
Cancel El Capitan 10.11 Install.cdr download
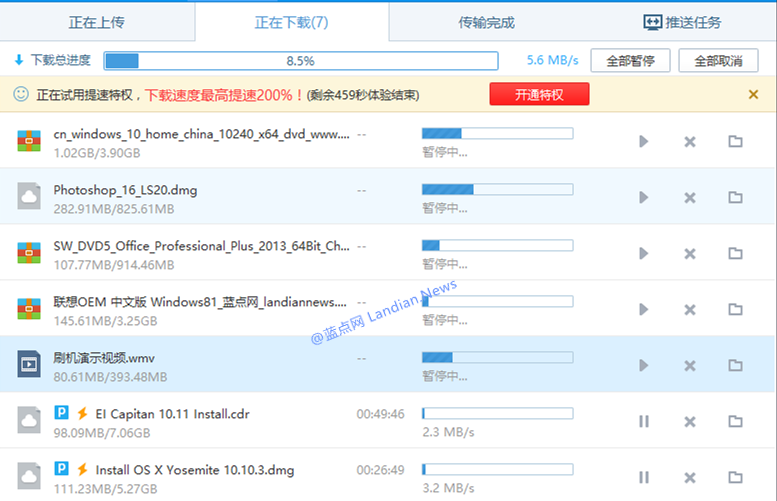pos(690,422)
